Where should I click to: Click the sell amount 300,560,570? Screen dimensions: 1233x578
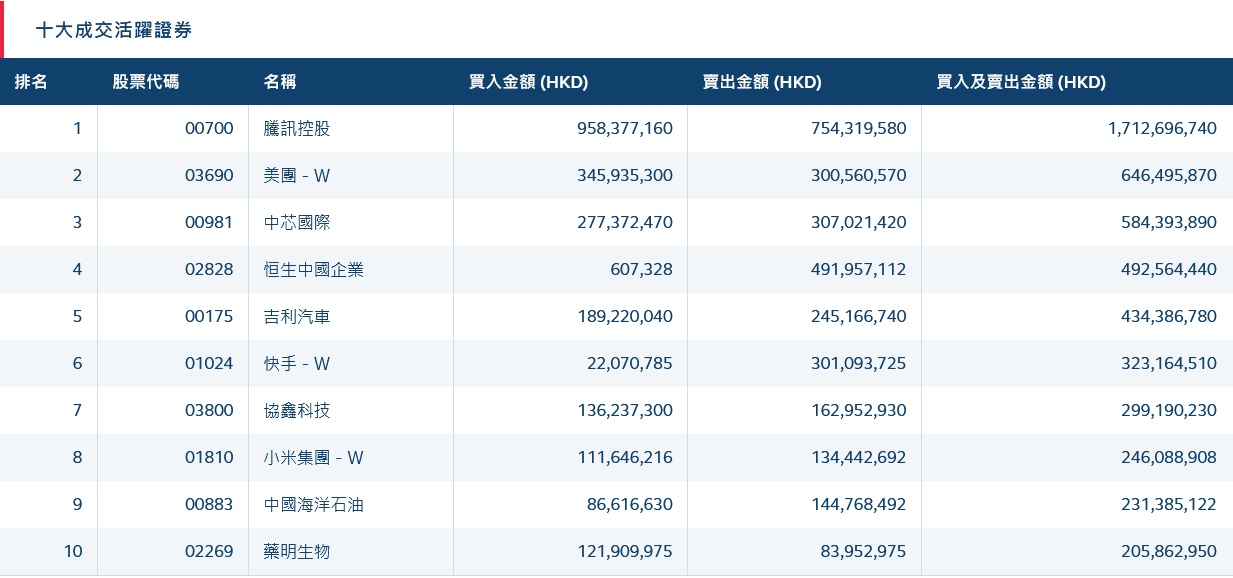point(859,175)
